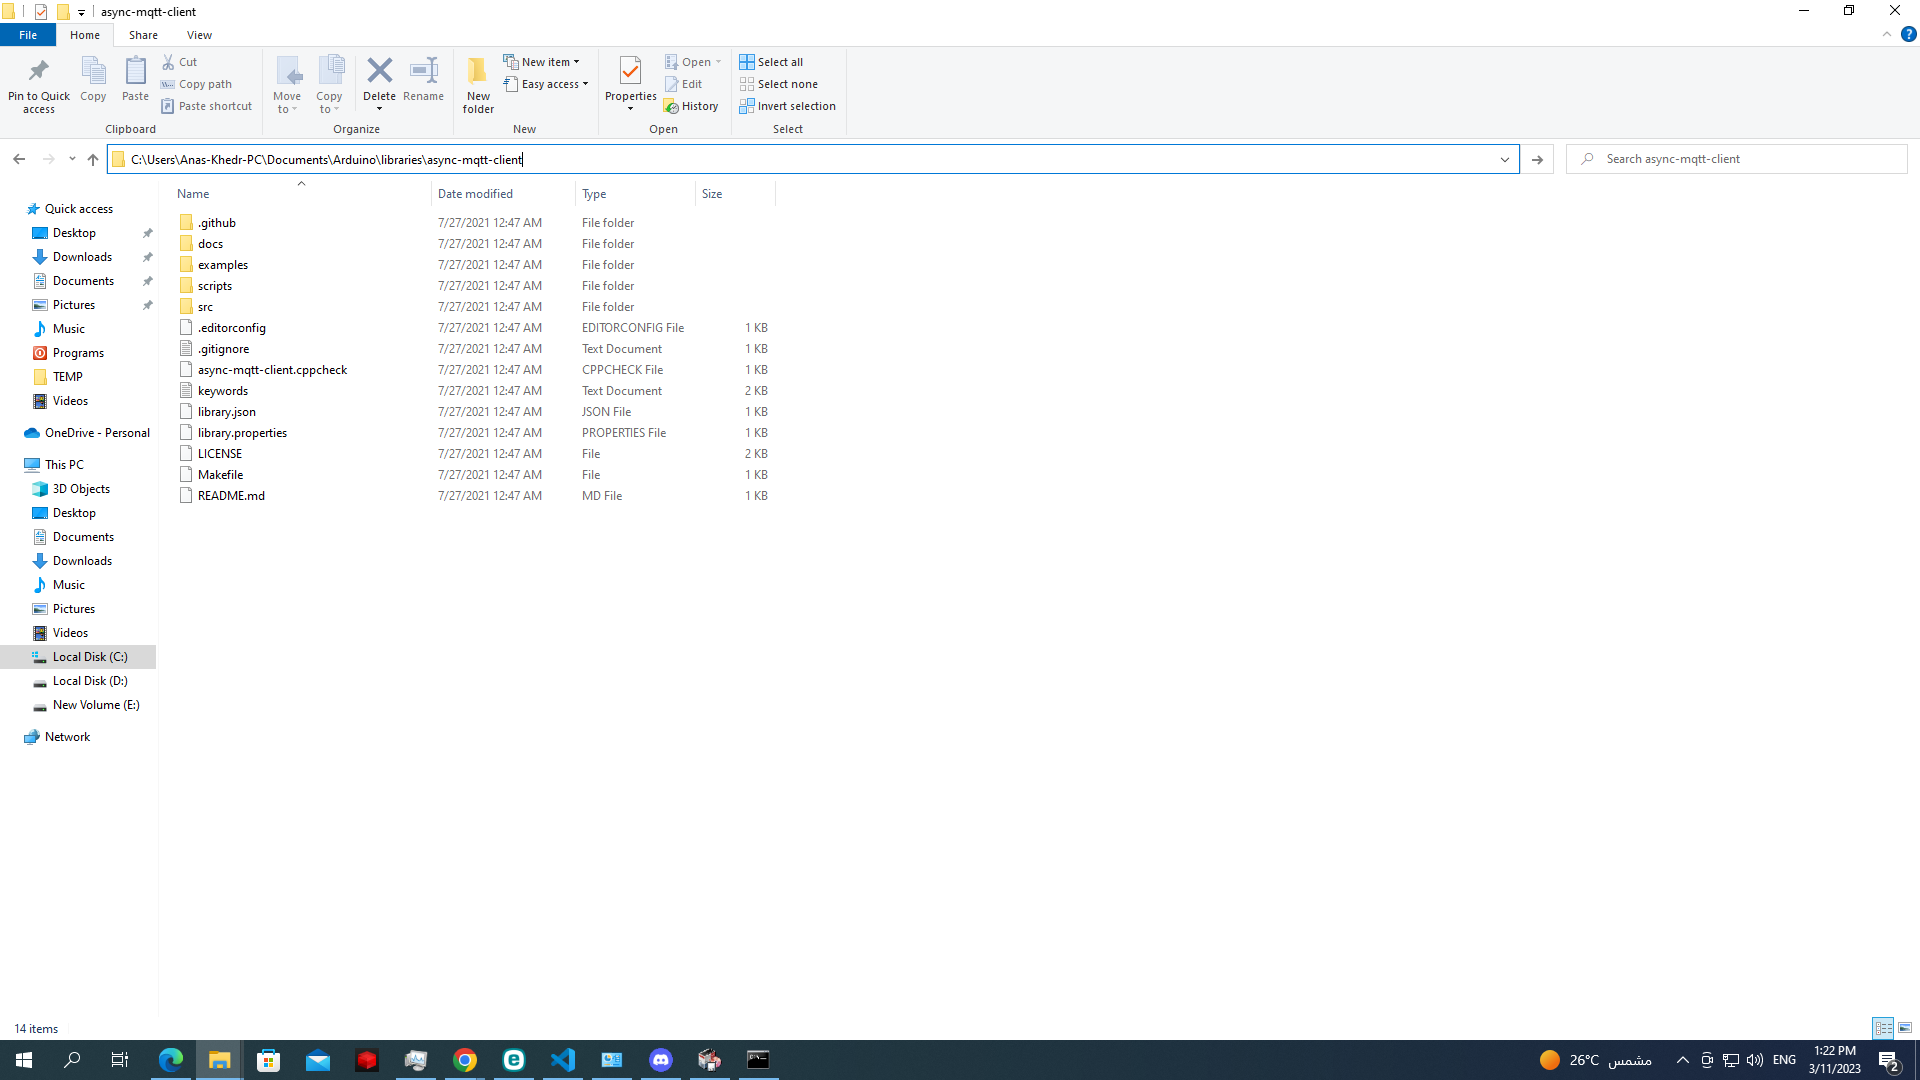
Task: Switch to large icons view in status bar
Action: click(1905, 1028)
